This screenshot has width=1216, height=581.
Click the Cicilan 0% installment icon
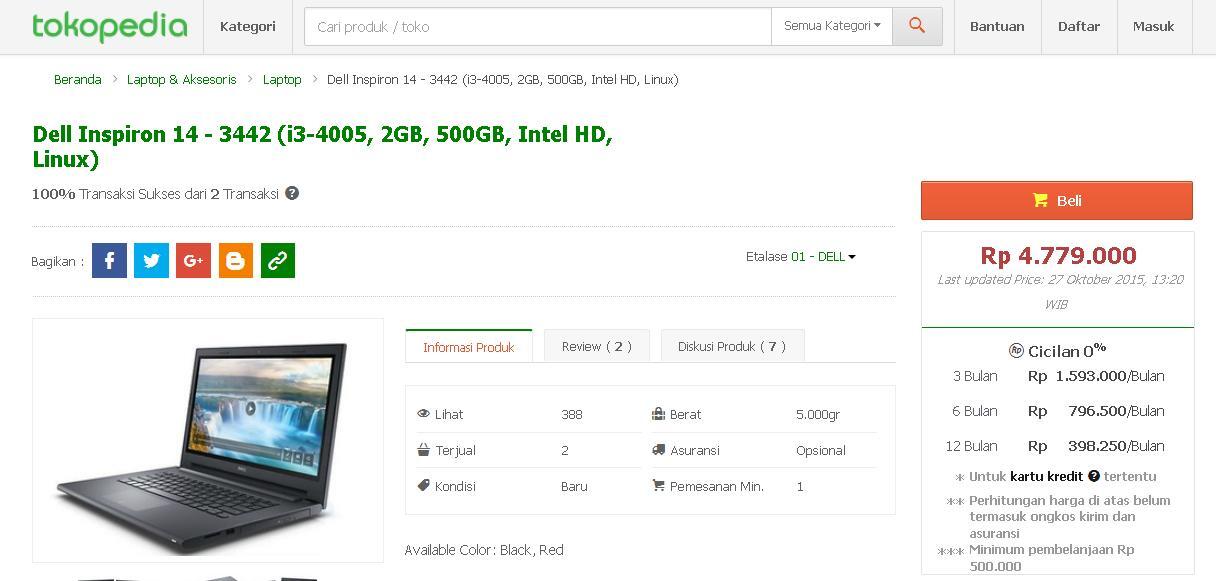1016,350
